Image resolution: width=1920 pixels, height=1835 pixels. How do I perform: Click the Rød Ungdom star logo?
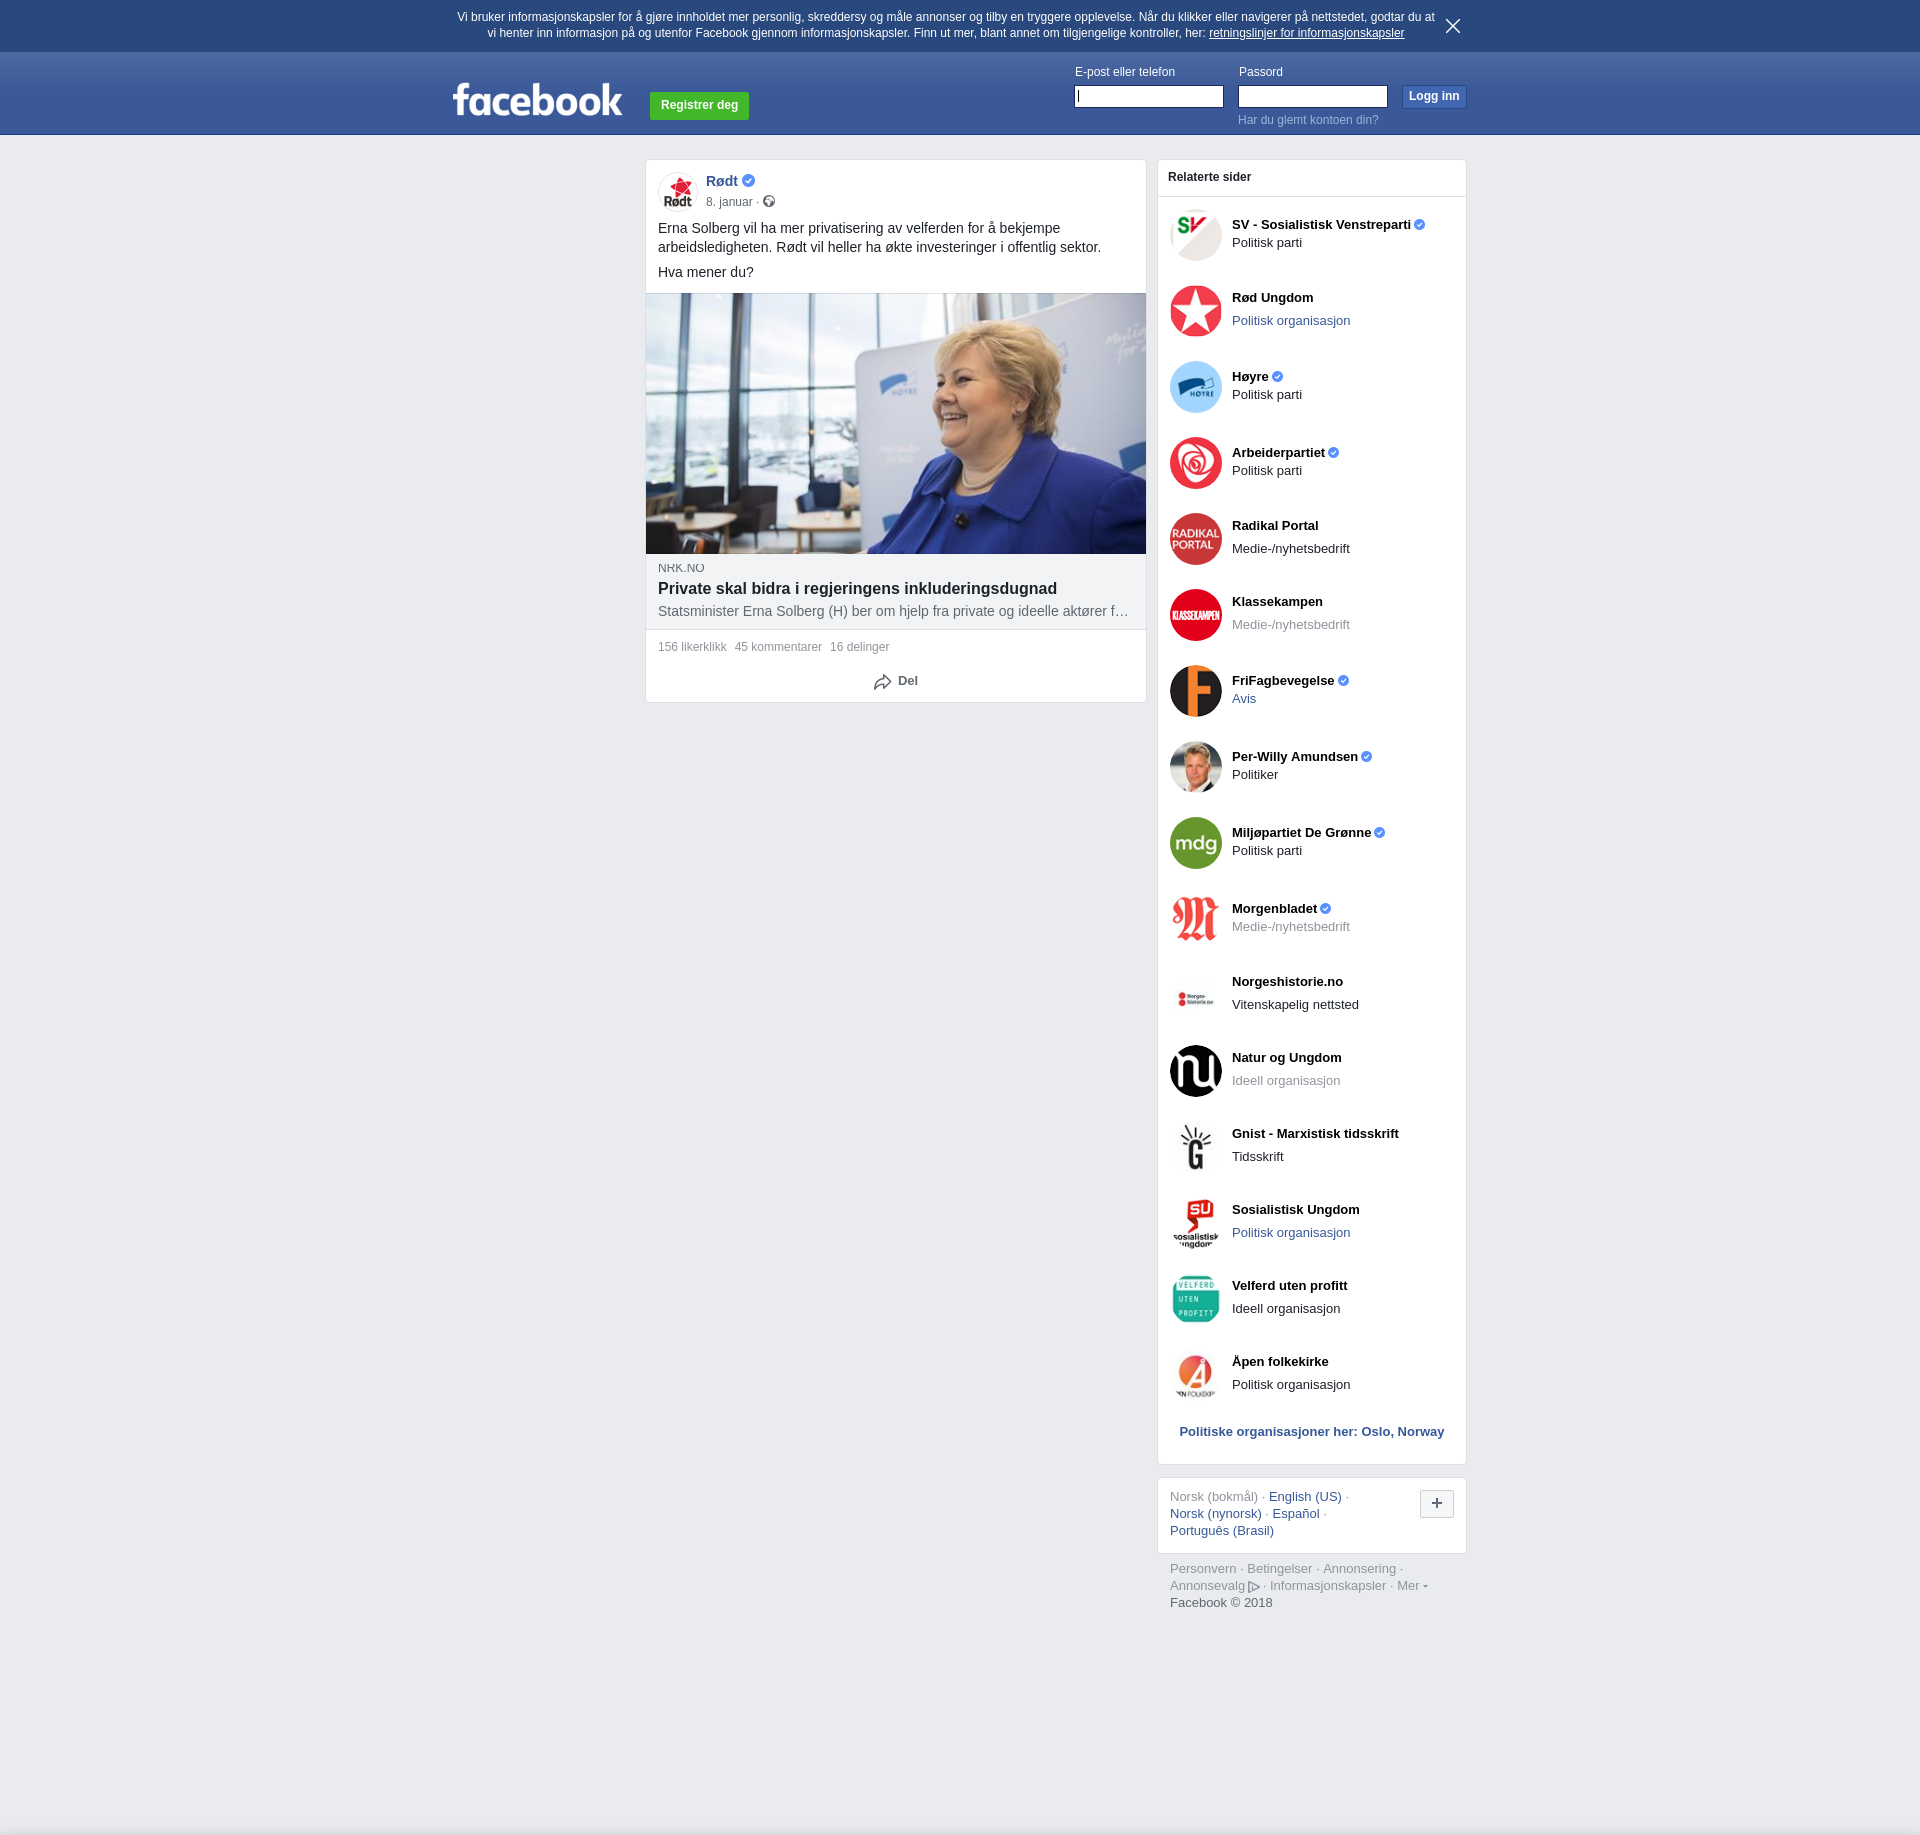pos(1196,311)
